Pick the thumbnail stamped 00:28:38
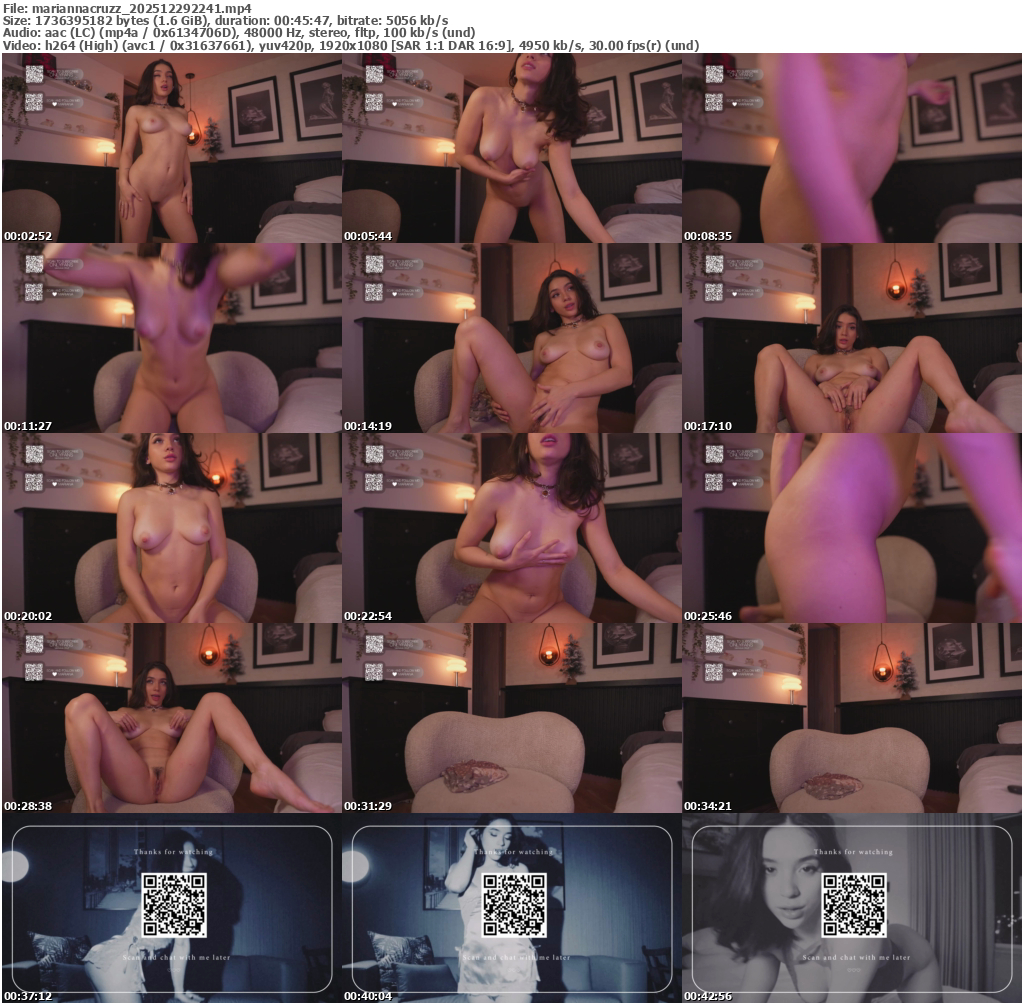This screenshot has height=1003, width=1024. [x=172, y=718]
